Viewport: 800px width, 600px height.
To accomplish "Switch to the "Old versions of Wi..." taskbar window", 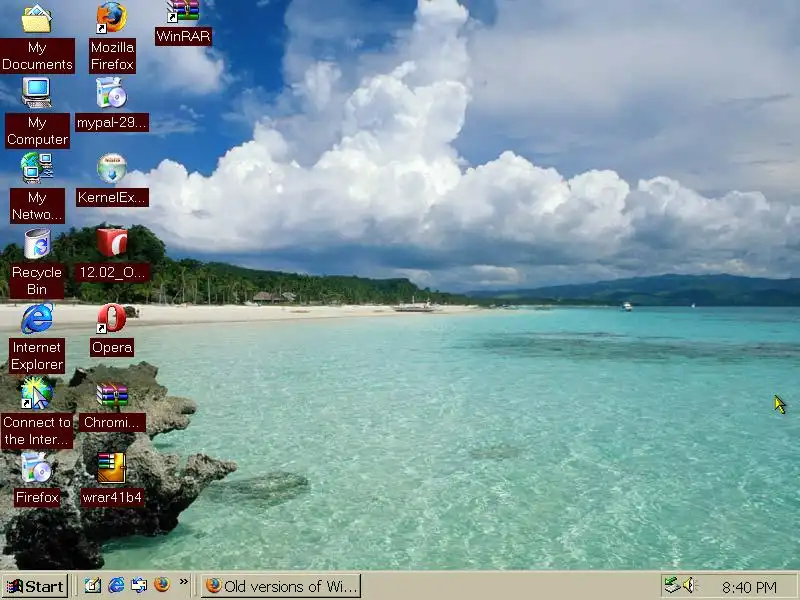I will tap(281, 586).
